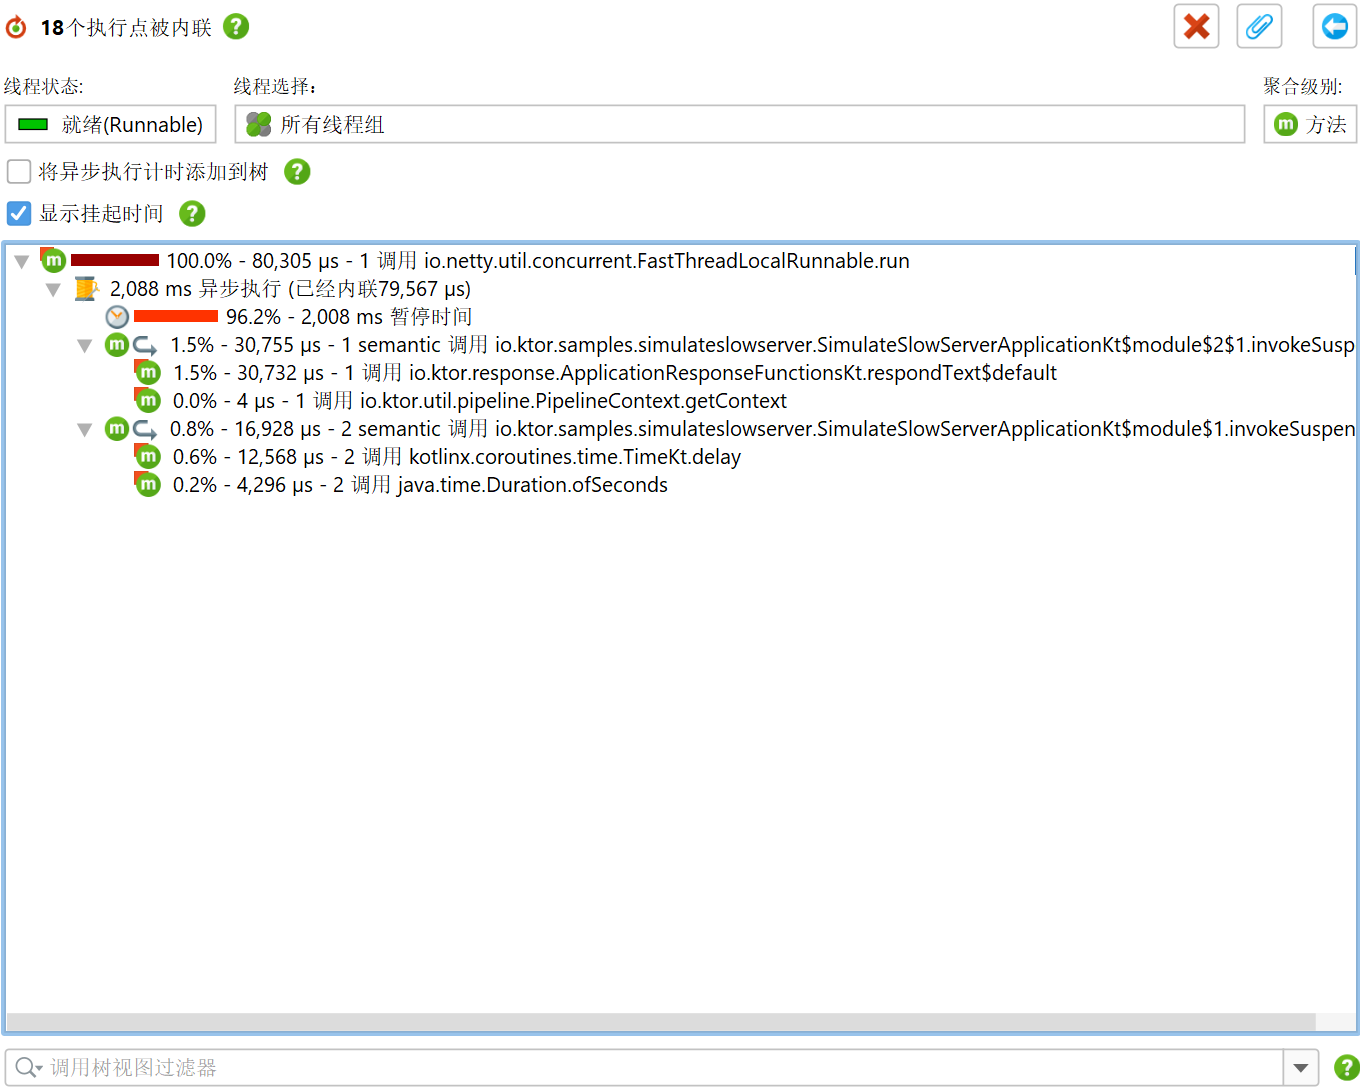
Task: Click the 线程状态: label
Action: pos(44,87)
